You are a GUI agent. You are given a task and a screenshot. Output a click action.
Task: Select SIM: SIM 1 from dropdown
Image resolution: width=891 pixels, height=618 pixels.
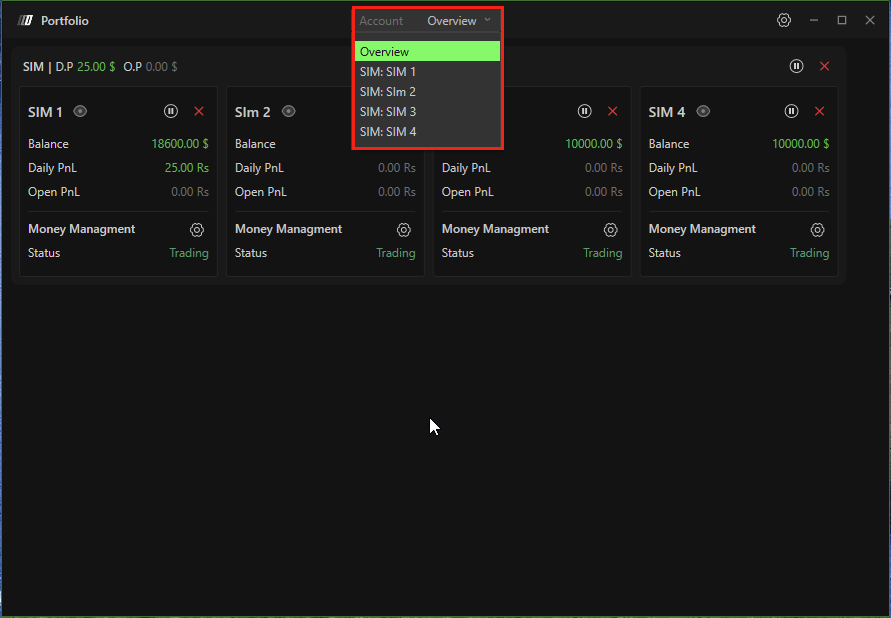(427, 72)
